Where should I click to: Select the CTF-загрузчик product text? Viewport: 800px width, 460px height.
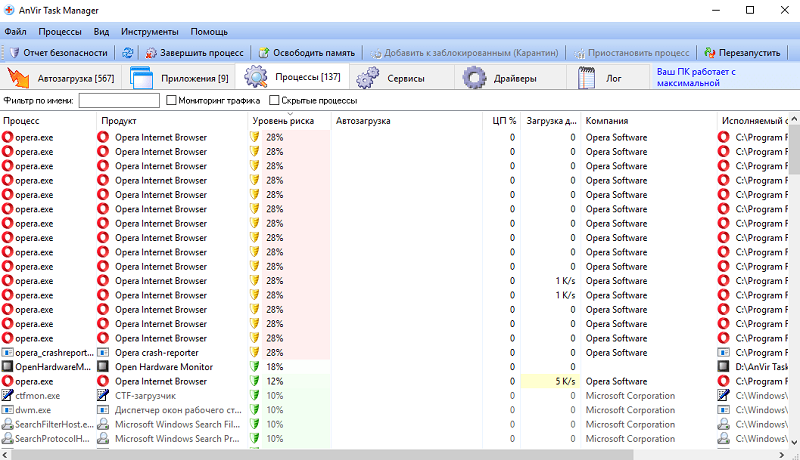(145, 396)
